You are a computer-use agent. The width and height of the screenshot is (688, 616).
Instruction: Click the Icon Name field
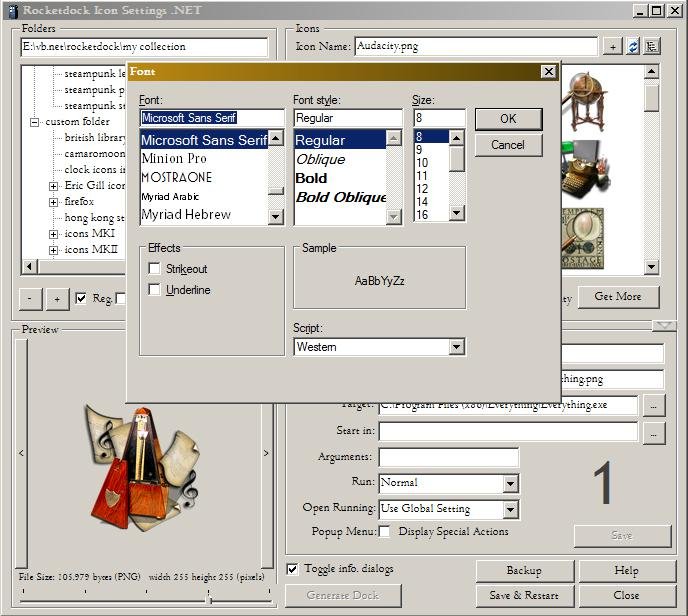[x=476, y=46]
